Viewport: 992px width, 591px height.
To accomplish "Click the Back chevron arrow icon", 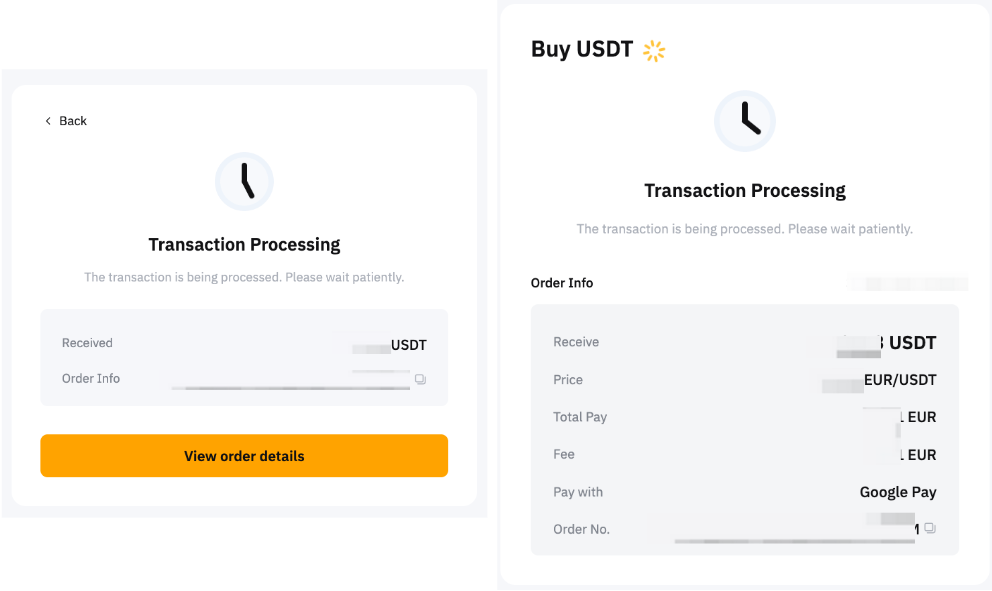I will point(47,121).
